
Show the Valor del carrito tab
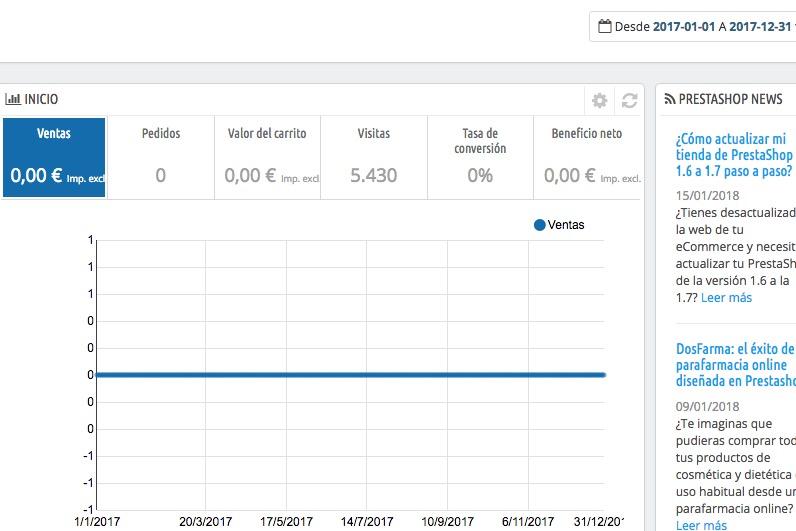pyautogui.click(x=267, y=156)
